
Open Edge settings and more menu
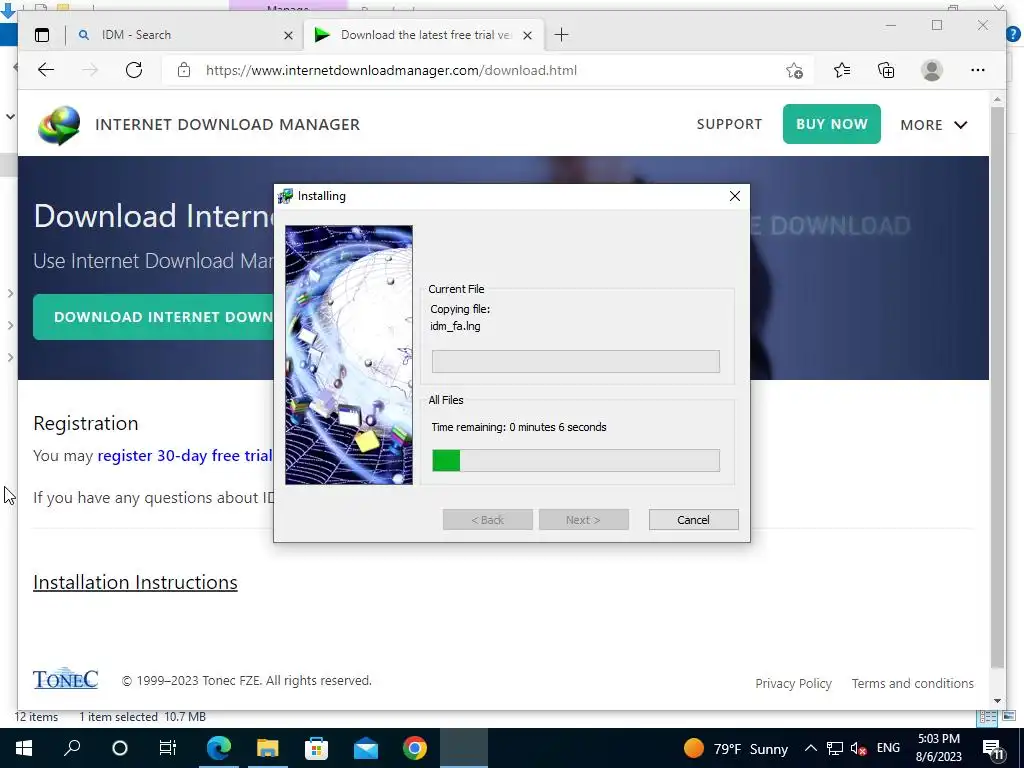[x=978, y=70]
